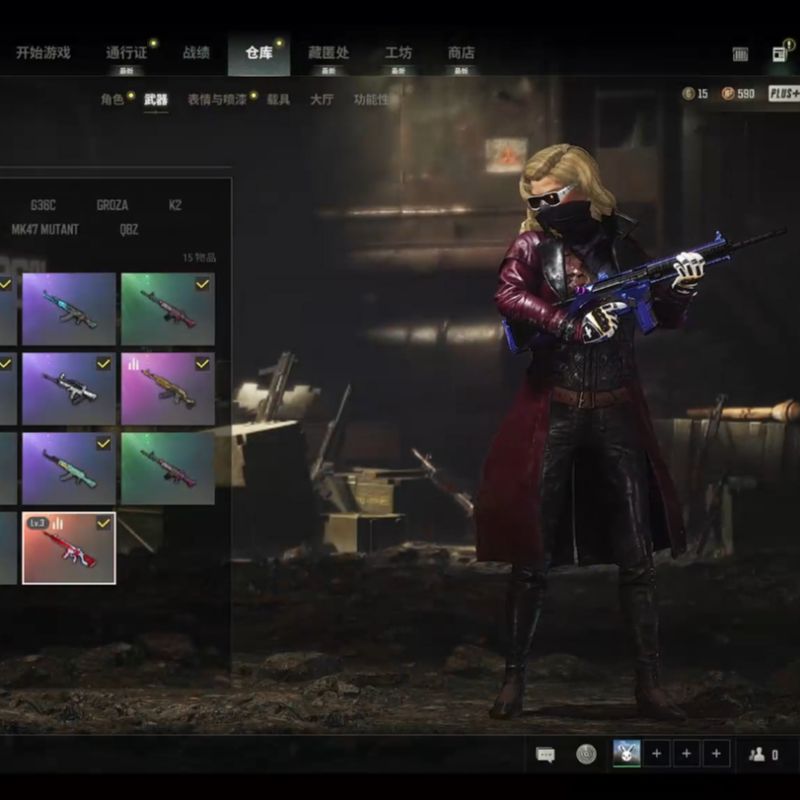Open the chat bubble icon
The width and height of the screenshot is (800, 800).
tap(545, 755)
